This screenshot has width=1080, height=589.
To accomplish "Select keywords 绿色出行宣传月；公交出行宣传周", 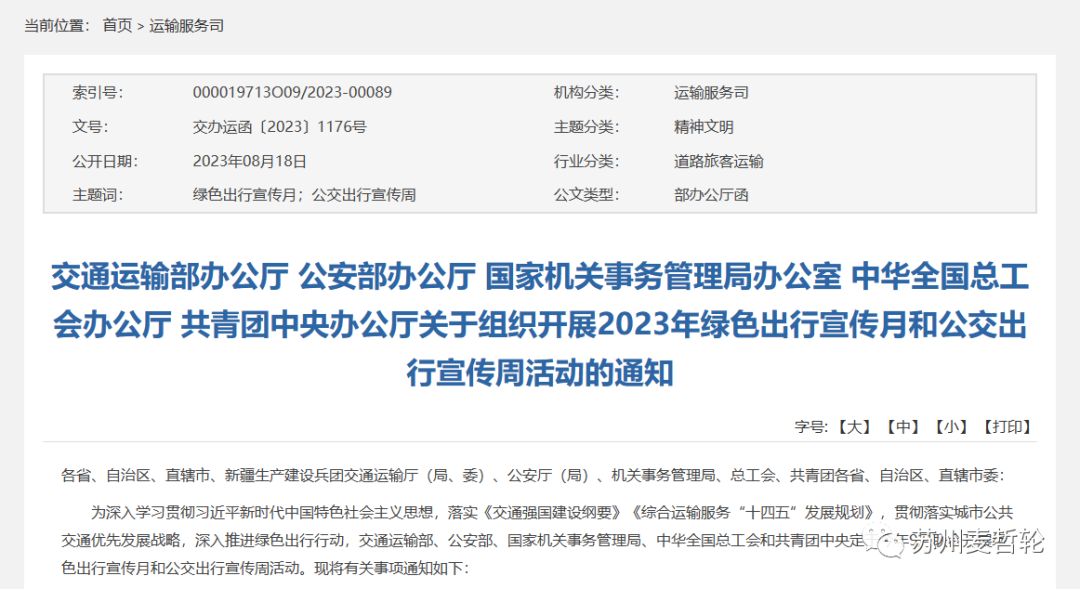I will coord(304,195).
